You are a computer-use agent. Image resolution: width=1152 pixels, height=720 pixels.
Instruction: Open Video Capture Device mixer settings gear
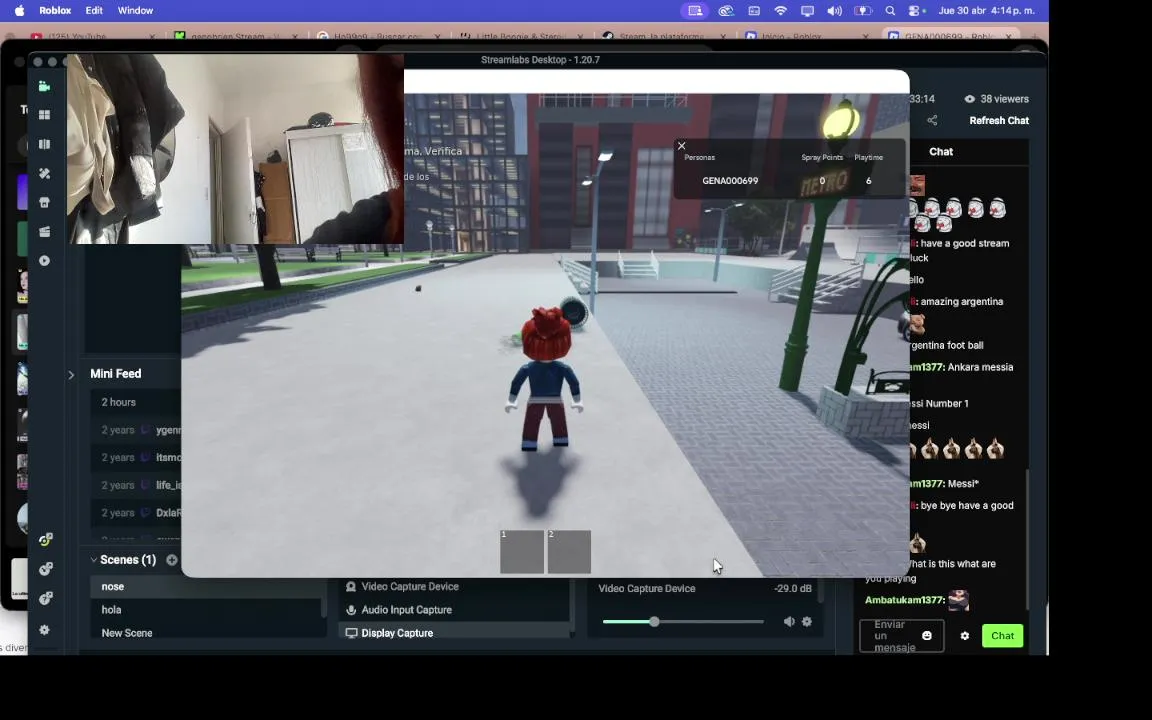coord(807,622)
